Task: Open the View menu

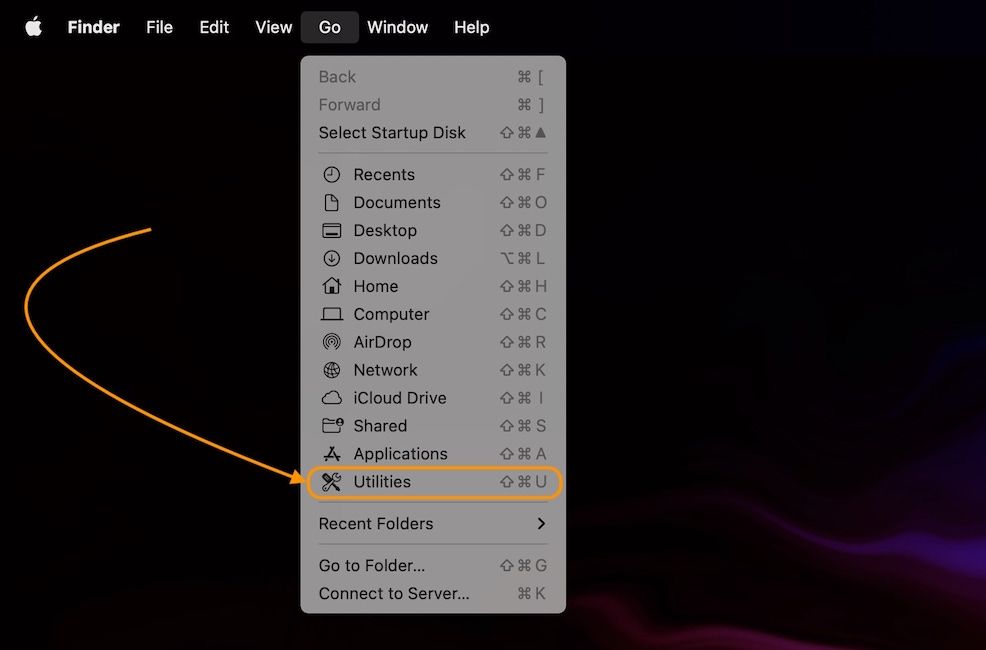Action: 273,27
